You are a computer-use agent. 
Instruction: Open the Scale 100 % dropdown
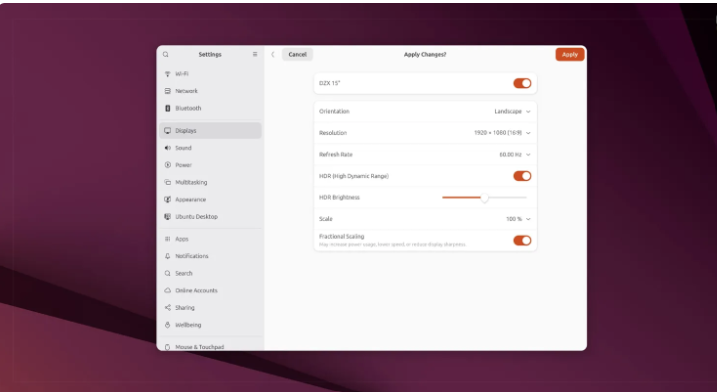coord(518,219)
